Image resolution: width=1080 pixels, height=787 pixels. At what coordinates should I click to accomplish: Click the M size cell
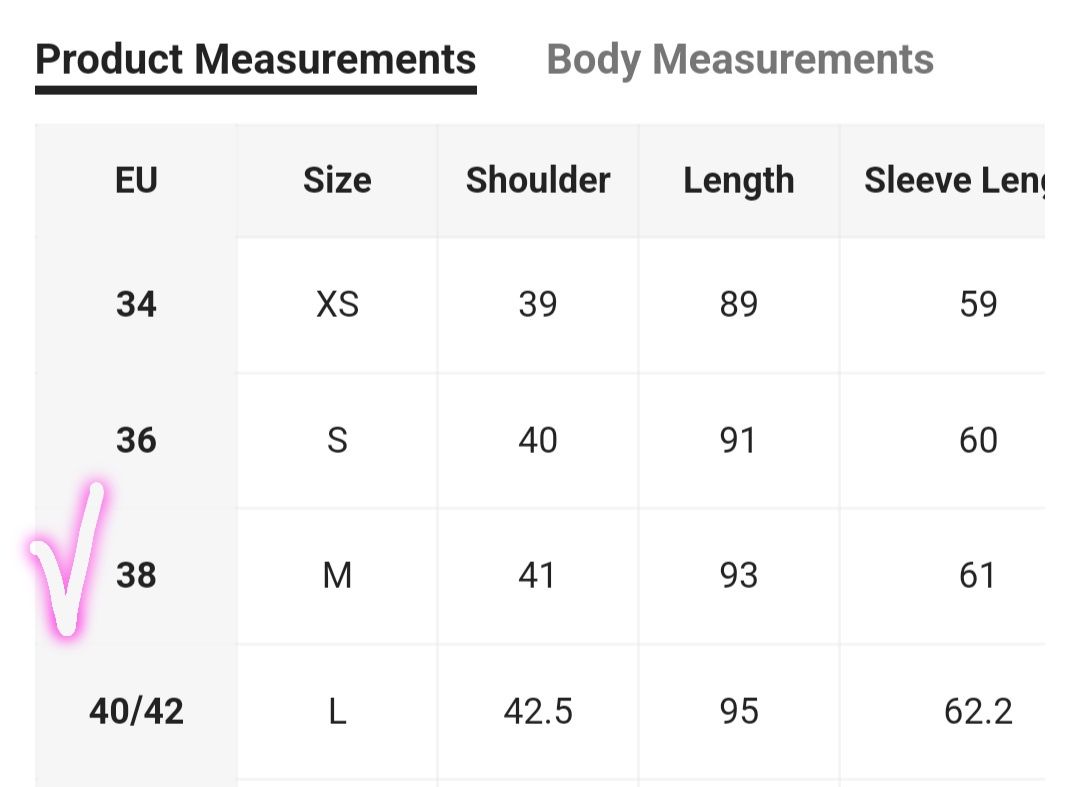coord(338,576)
